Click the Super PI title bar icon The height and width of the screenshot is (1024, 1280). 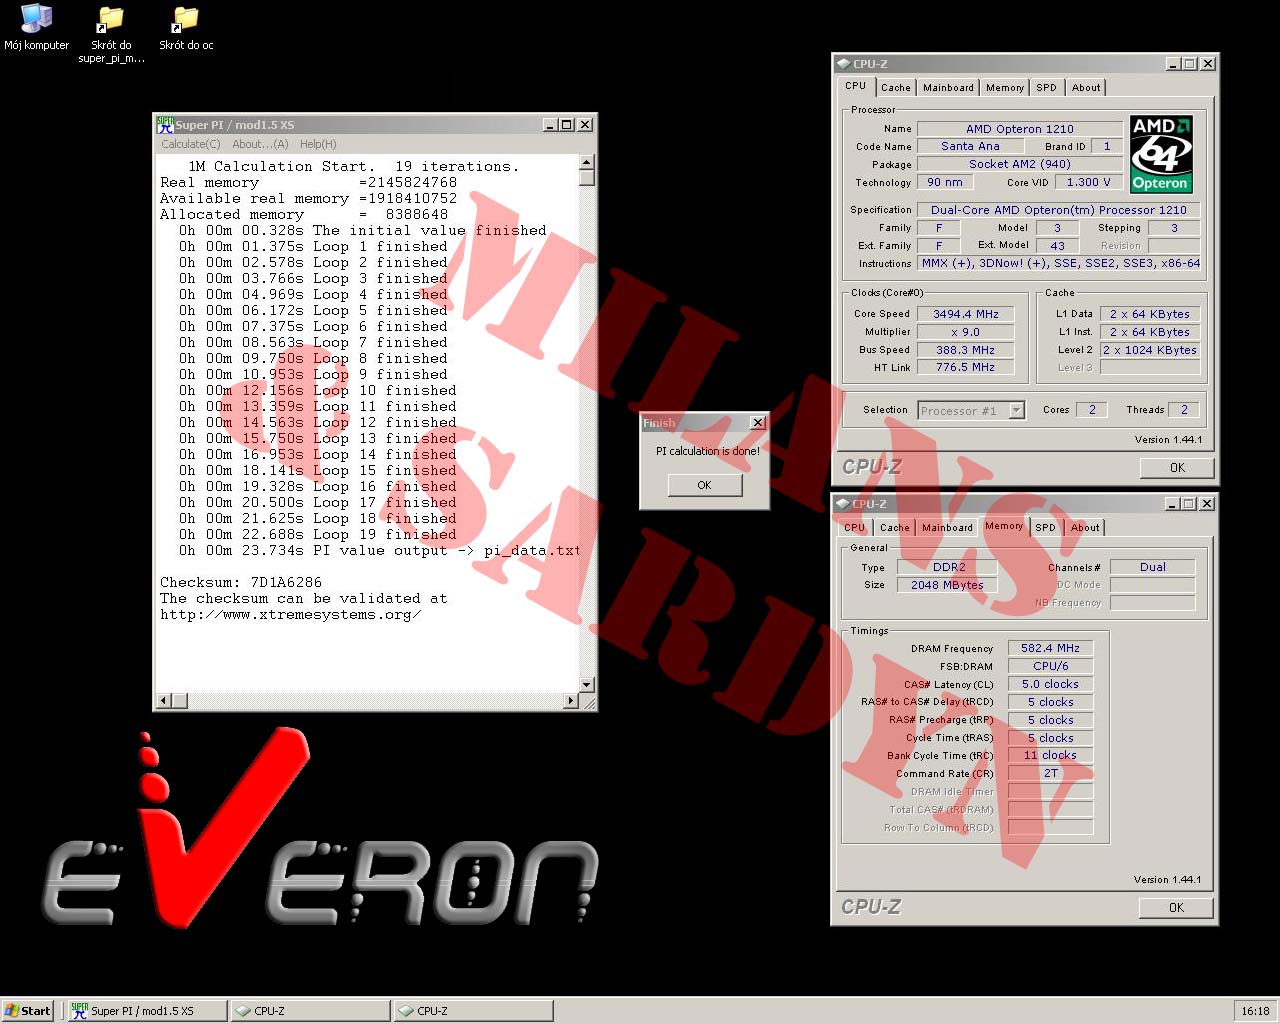click(x=165, y=125)
